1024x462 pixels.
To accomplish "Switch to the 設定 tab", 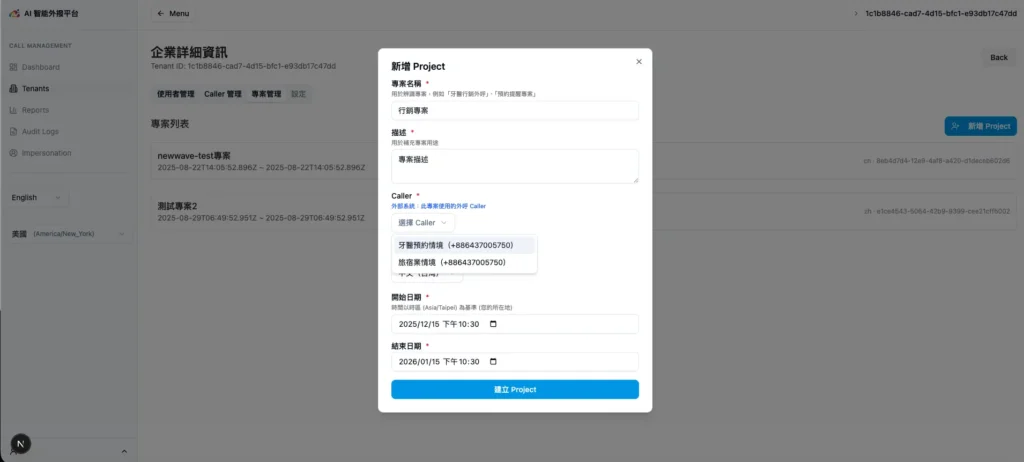I will coord(298,94).
